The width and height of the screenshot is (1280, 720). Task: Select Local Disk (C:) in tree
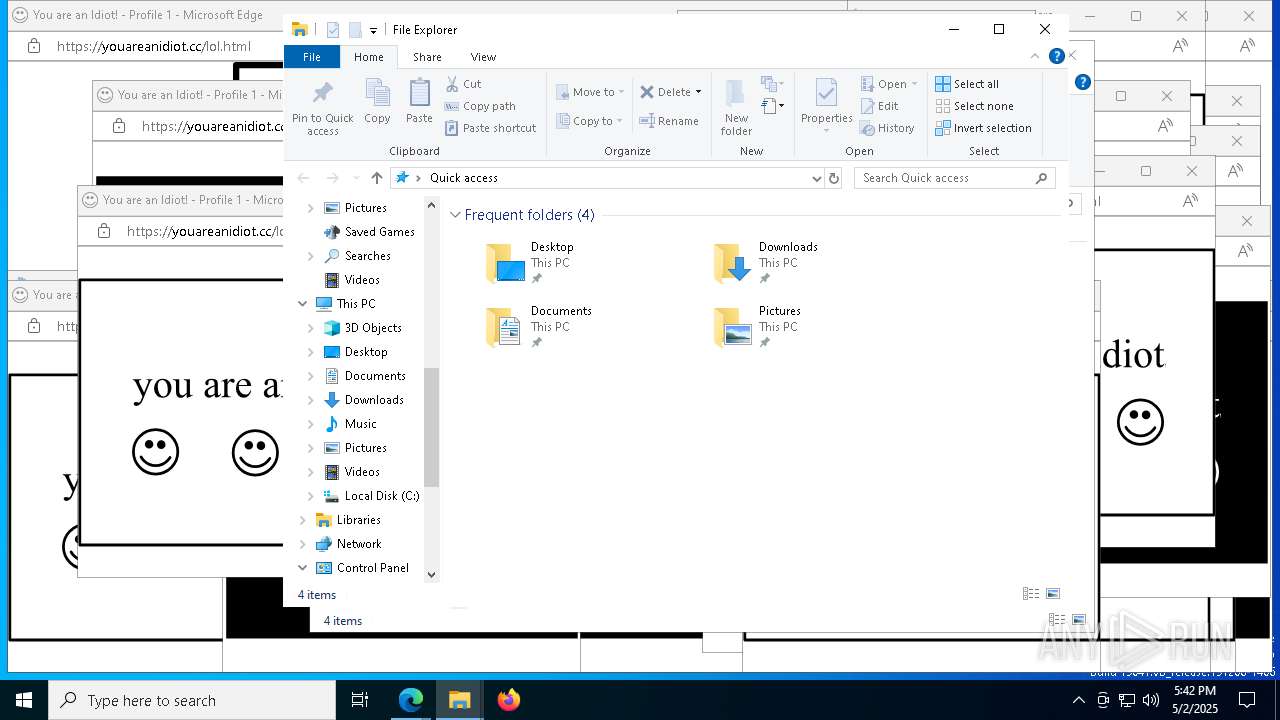(x=381, y=496)
